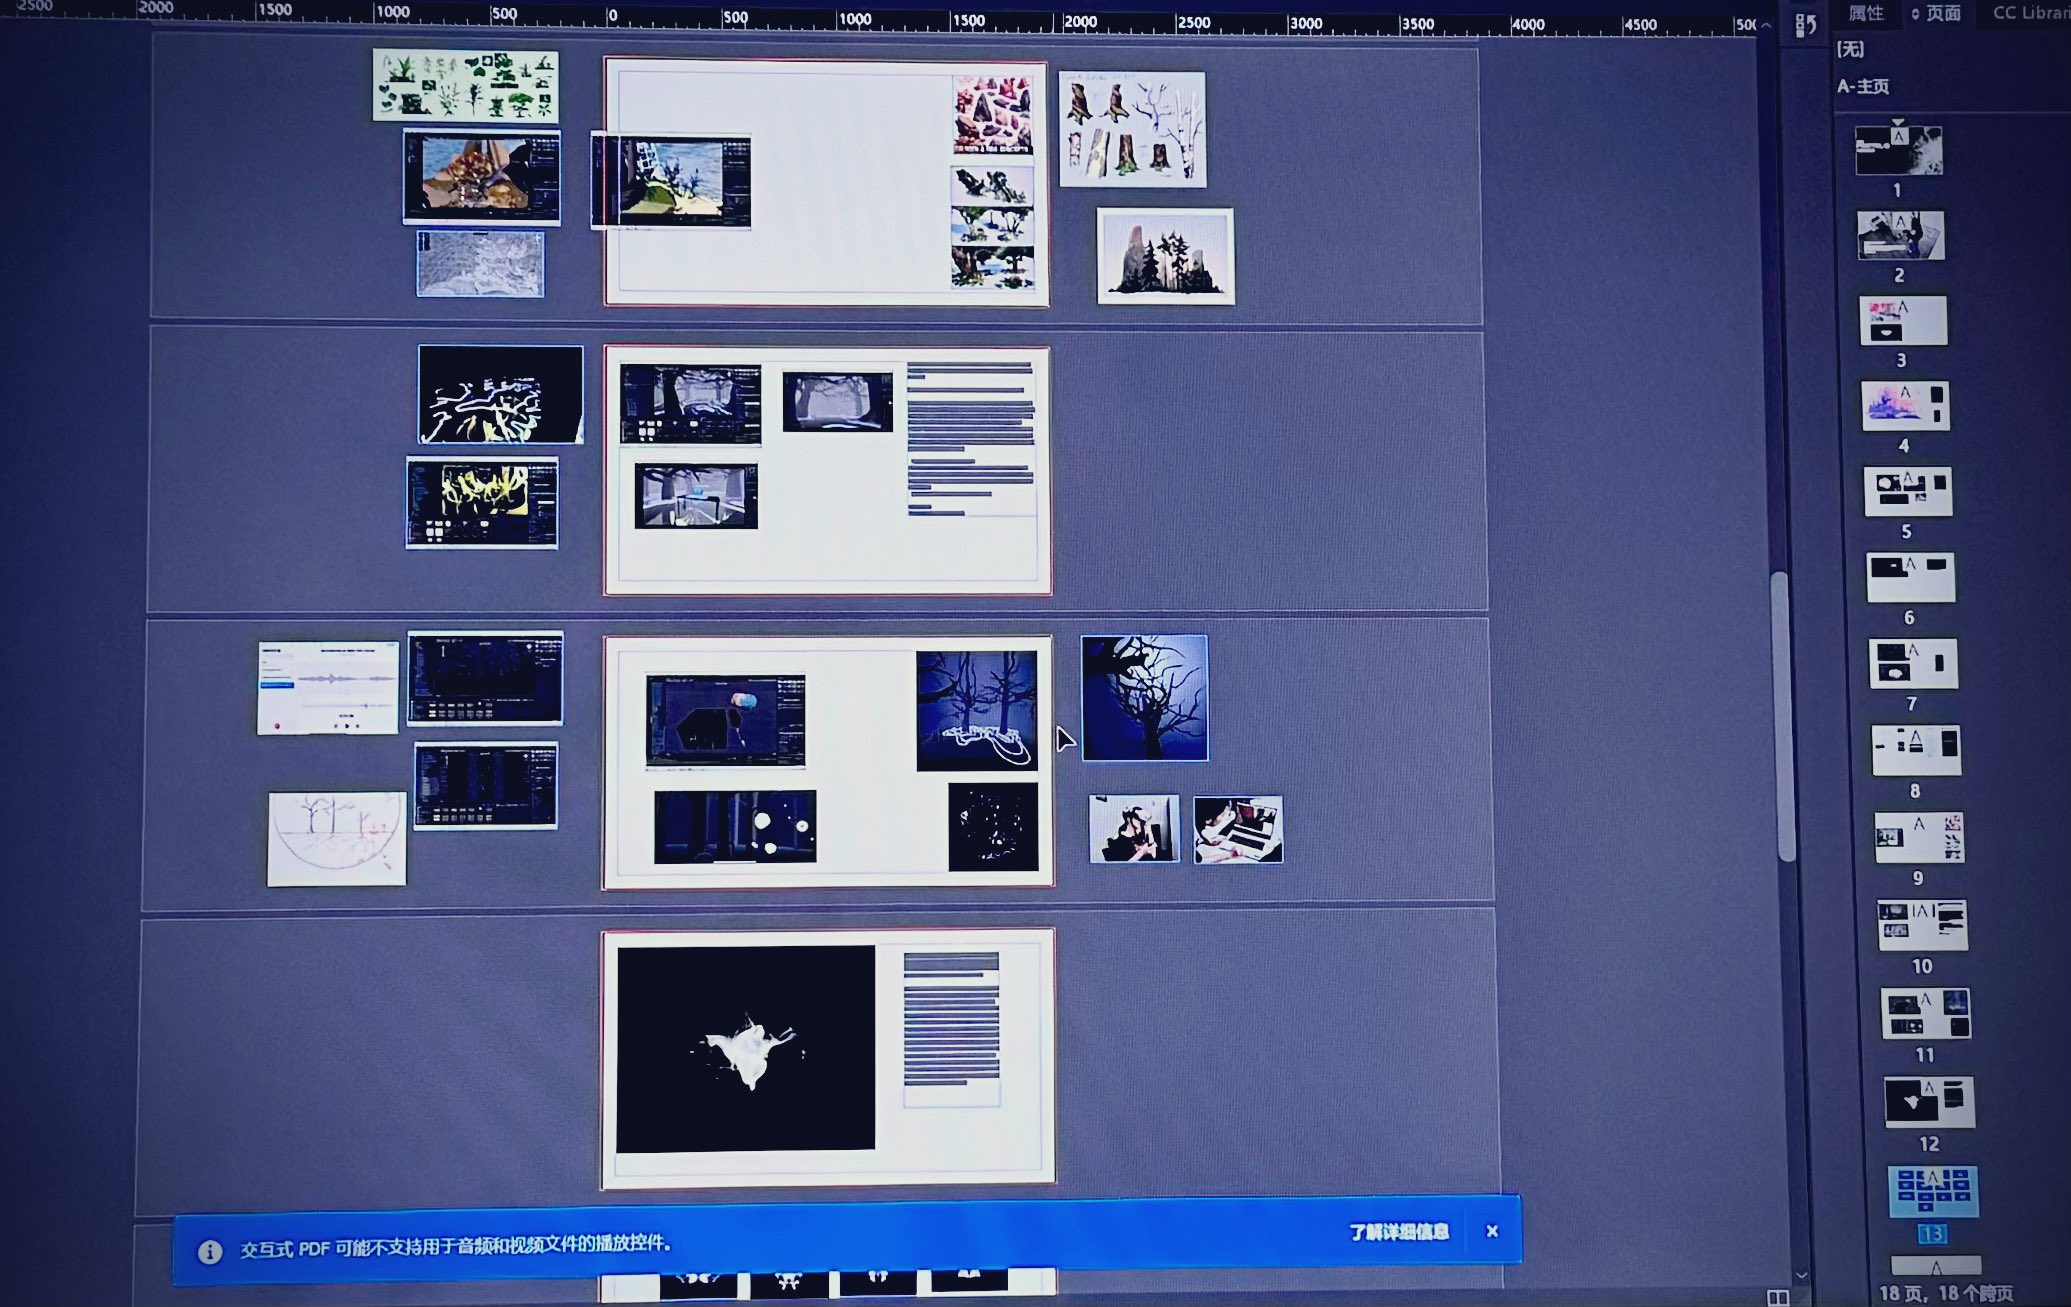Switch to the CC Libraries tab

tap(2030, 13)
